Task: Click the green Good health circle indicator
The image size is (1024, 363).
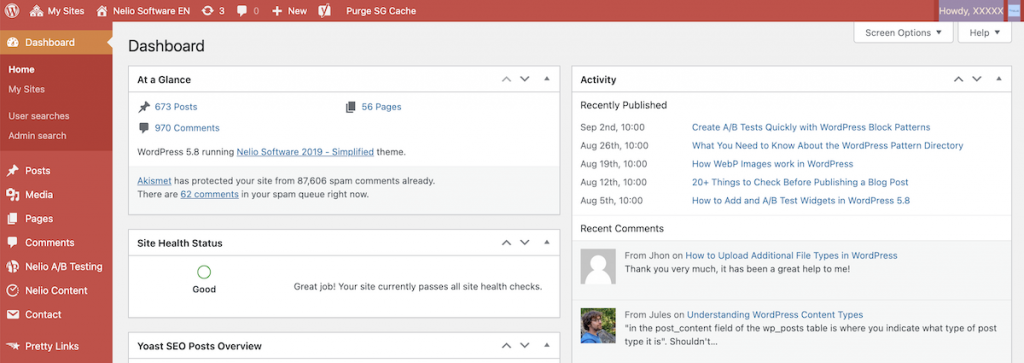Action: [204, 272]
